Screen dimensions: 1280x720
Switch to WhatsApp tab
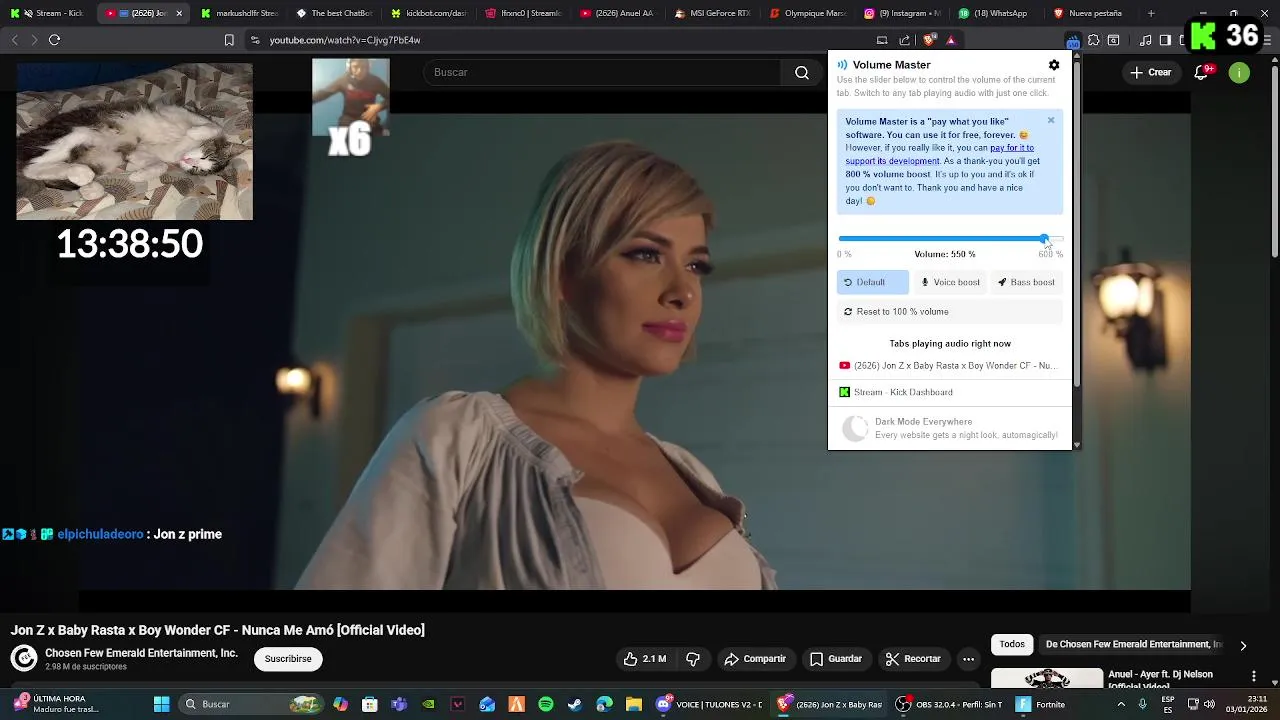(999, 13)
